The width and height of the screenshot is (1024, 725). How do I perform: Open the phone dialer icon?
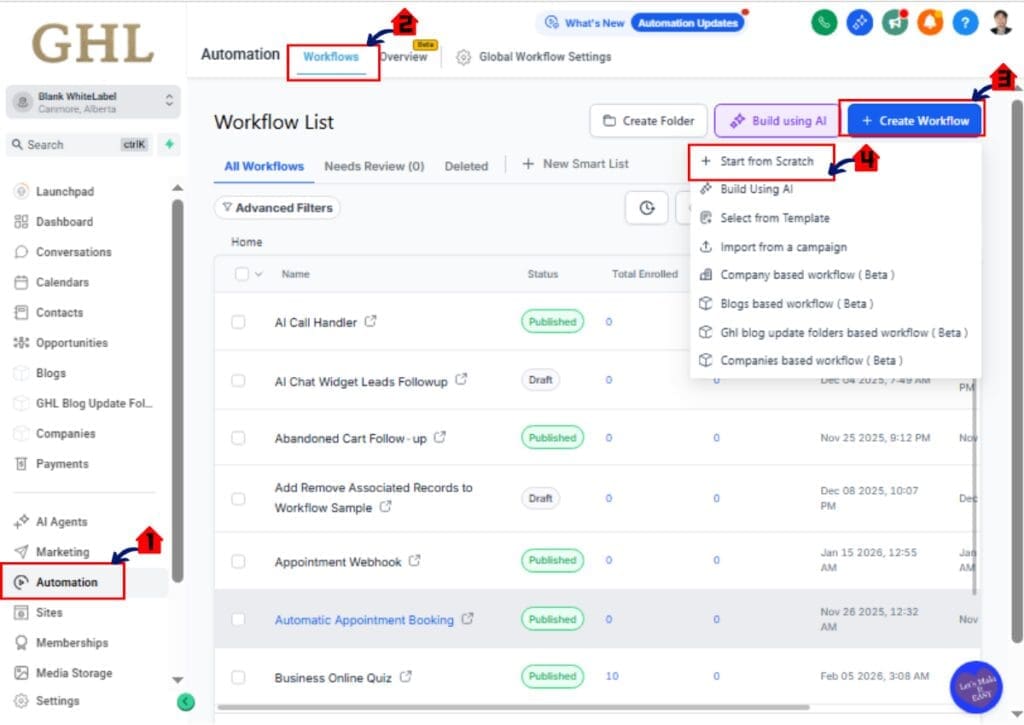823,22
